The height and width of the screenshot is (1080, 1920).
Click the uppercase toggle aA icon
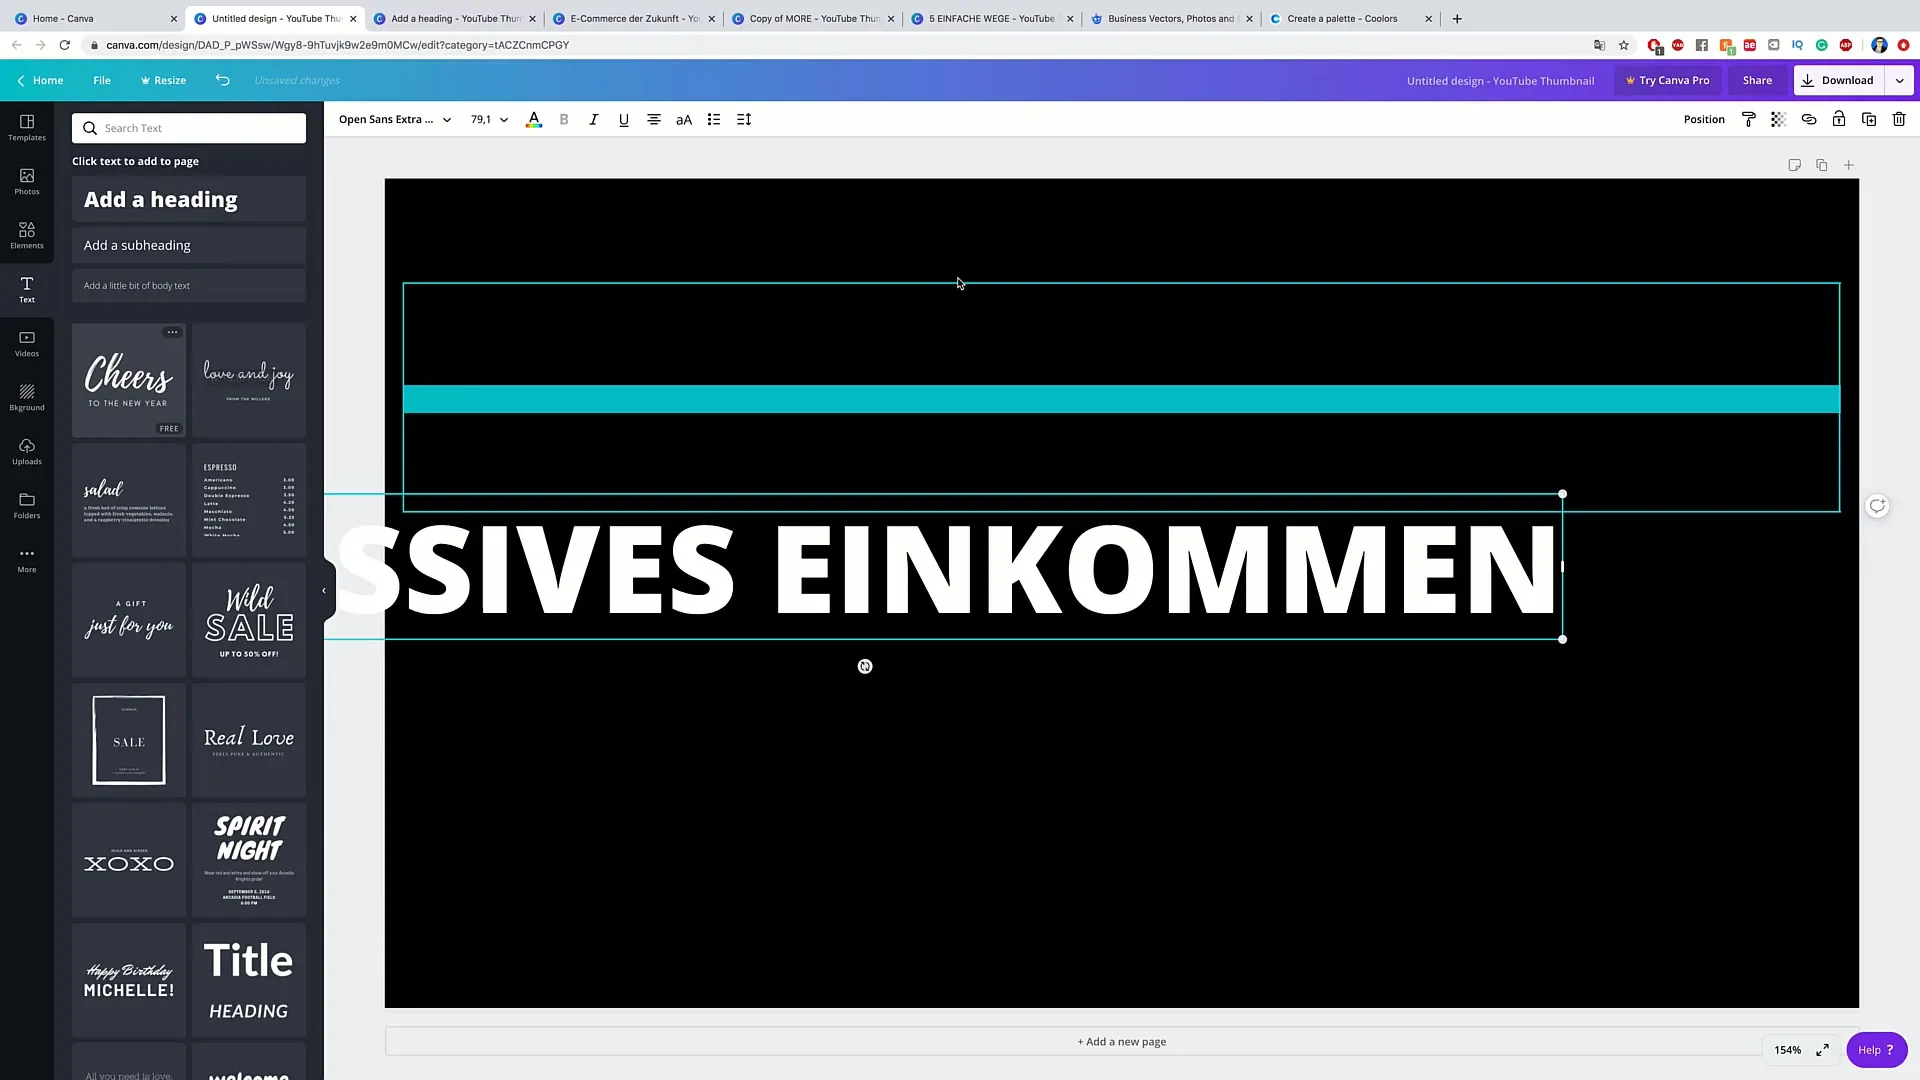pos(683,119)
